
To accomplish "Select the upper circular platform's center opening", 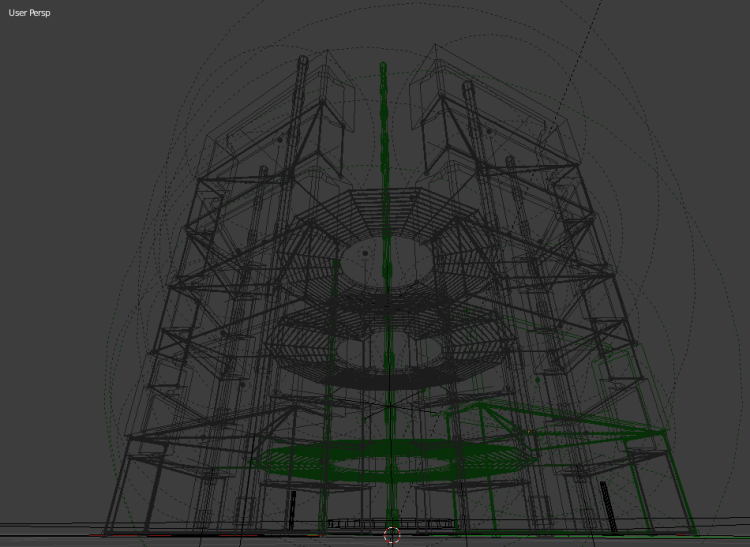I will 385,262.
